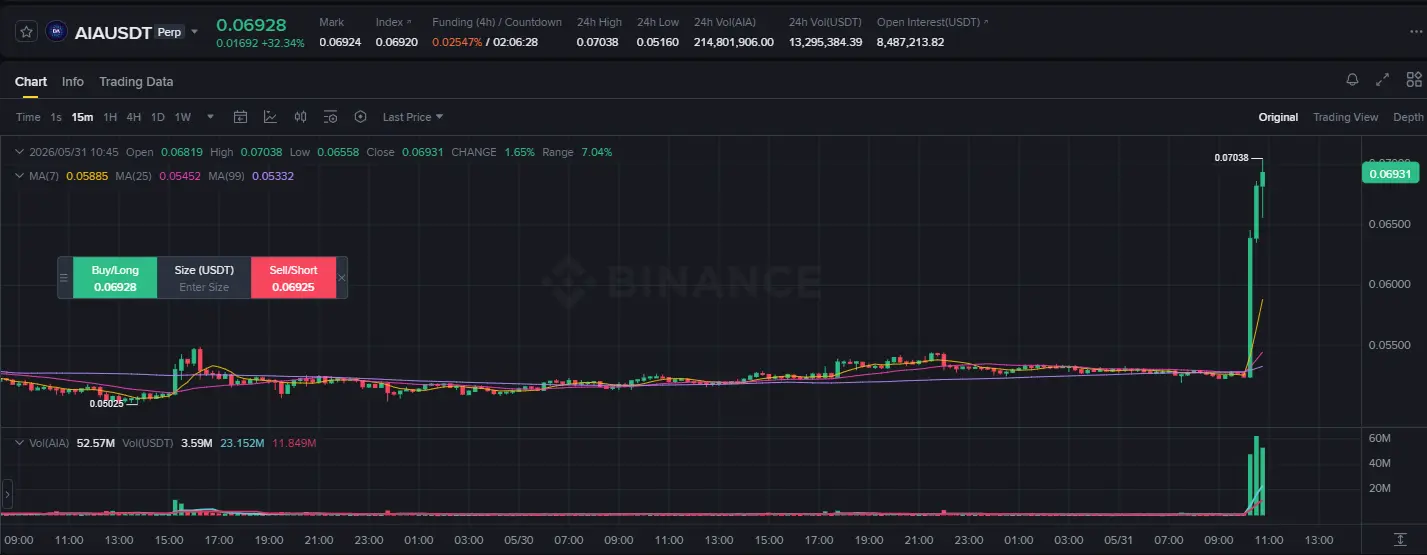This screenshot has height=555, width=1427.
Task: Click the hexagon chart settings icon
Action: 361,117
